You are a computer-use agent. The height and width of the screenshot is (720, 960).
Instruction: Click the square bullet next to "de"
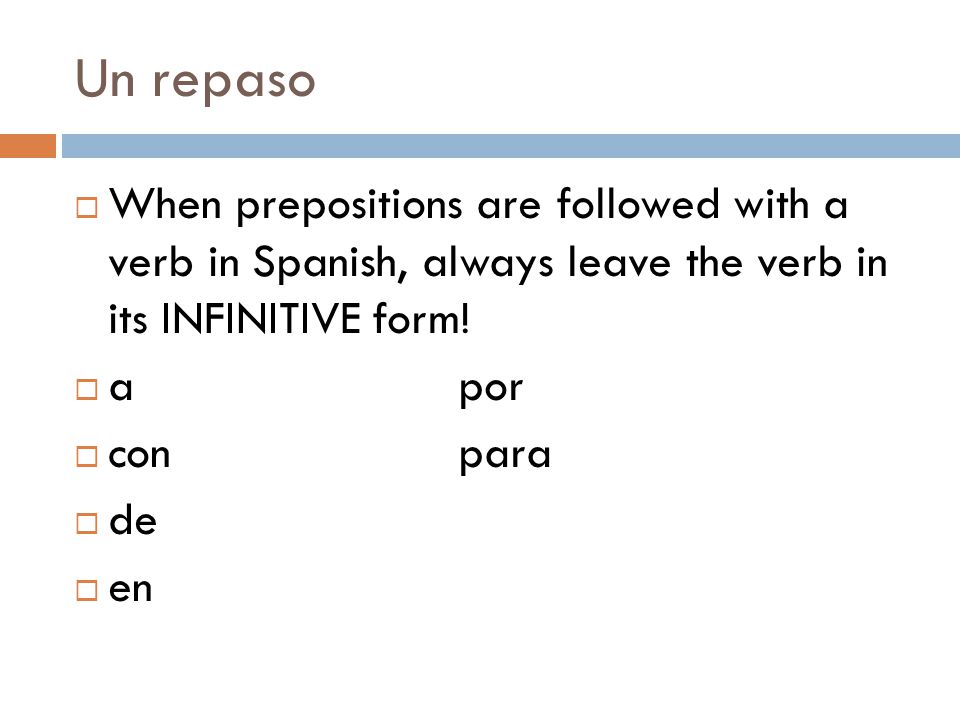[x=87, y=523]
